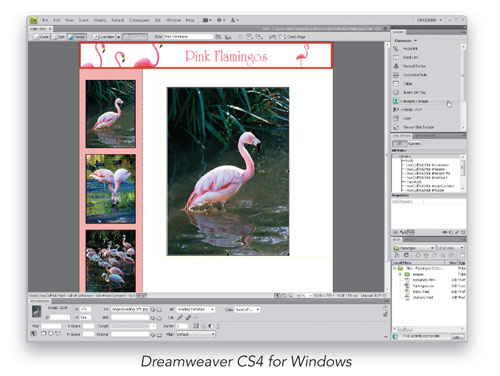
Task: Open the Flamingos site dropdown in Files panel
Action: pos(413,248)
